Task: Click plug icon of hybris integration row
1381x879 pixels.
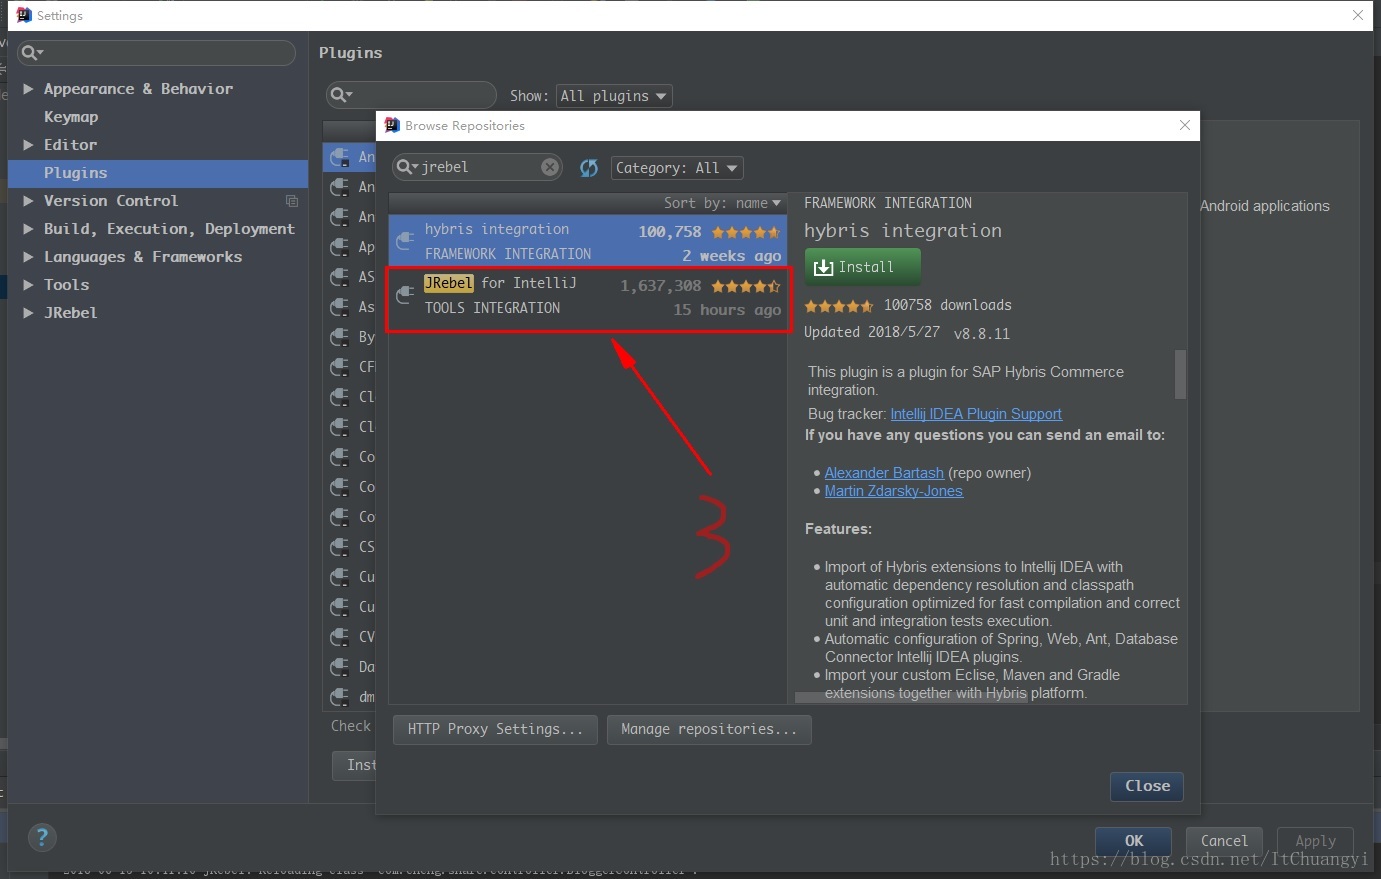Action: 405,241
